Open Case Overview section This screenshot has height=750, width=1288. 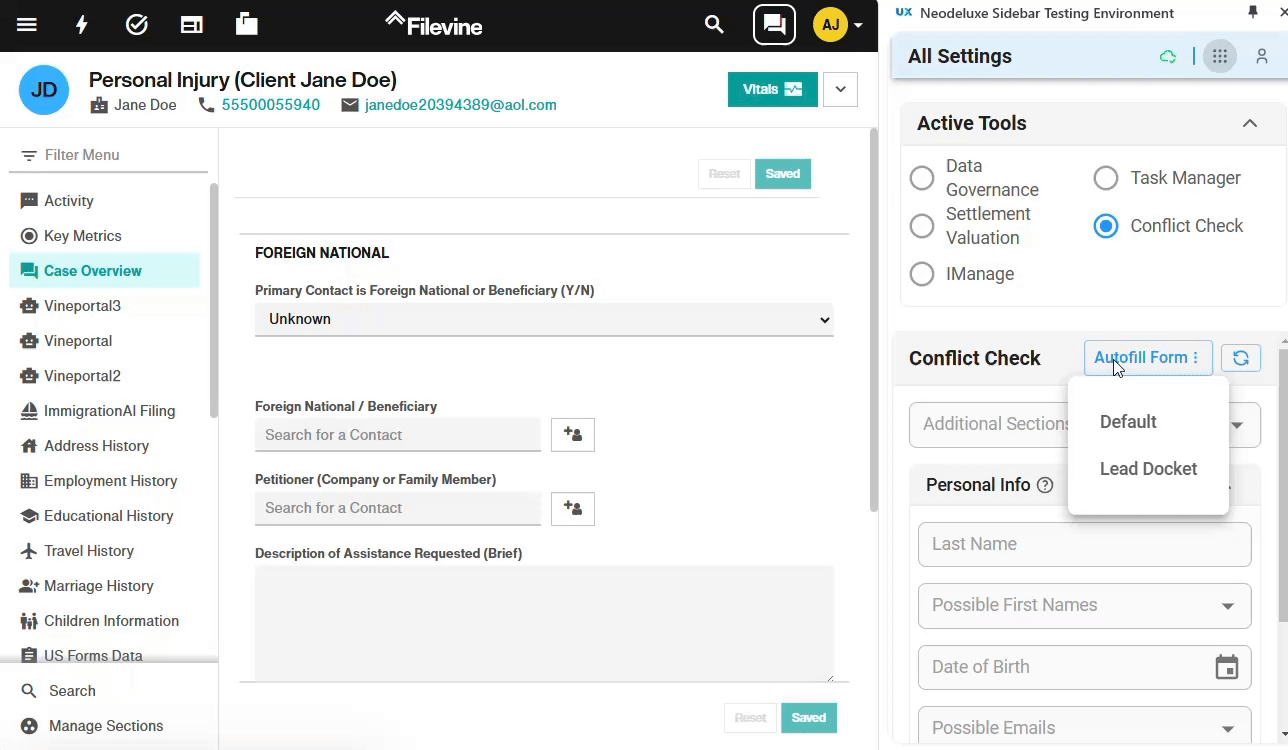tap(104, 271)
